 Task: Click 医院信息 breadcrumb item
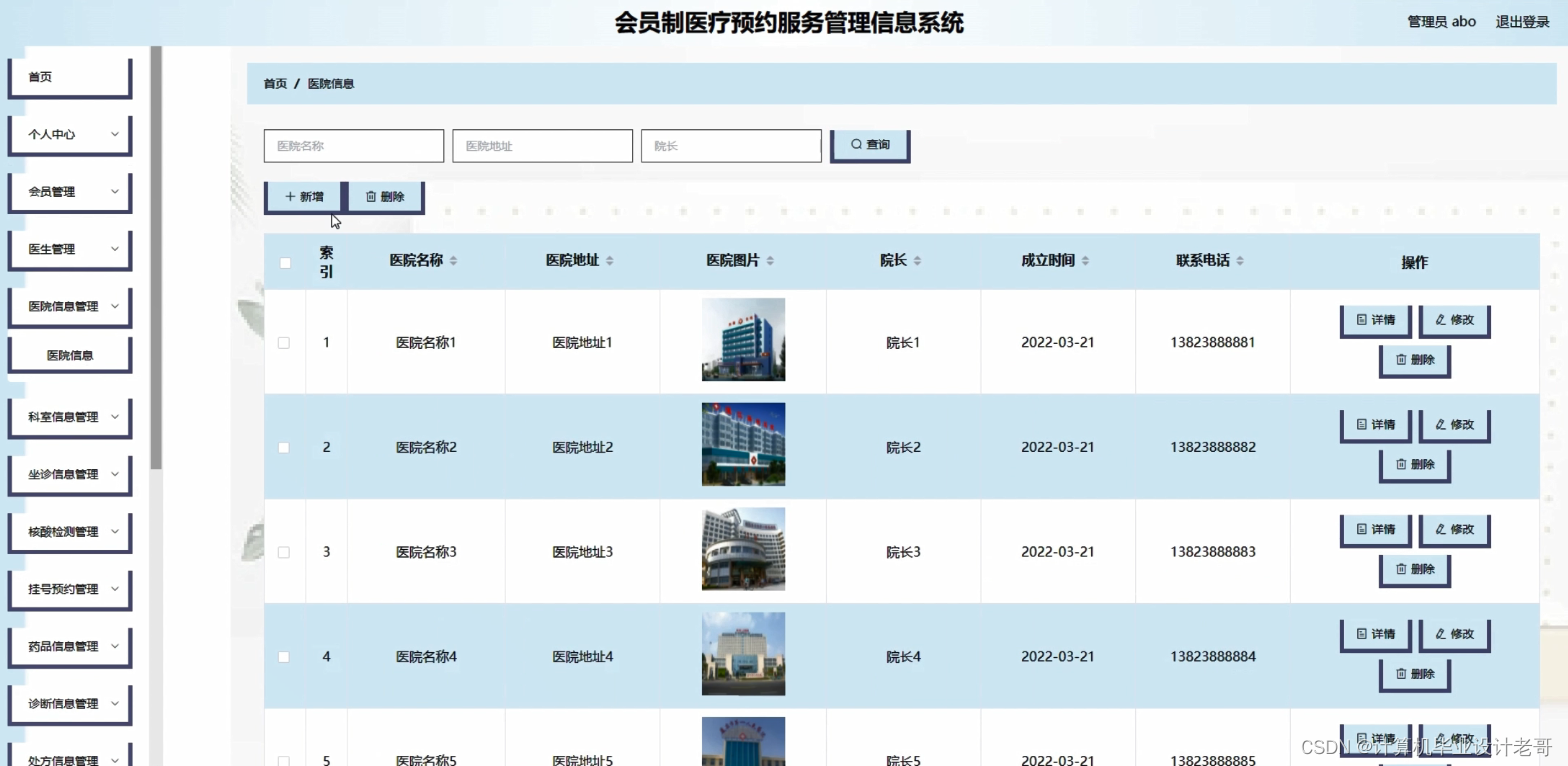pos(331,84)
